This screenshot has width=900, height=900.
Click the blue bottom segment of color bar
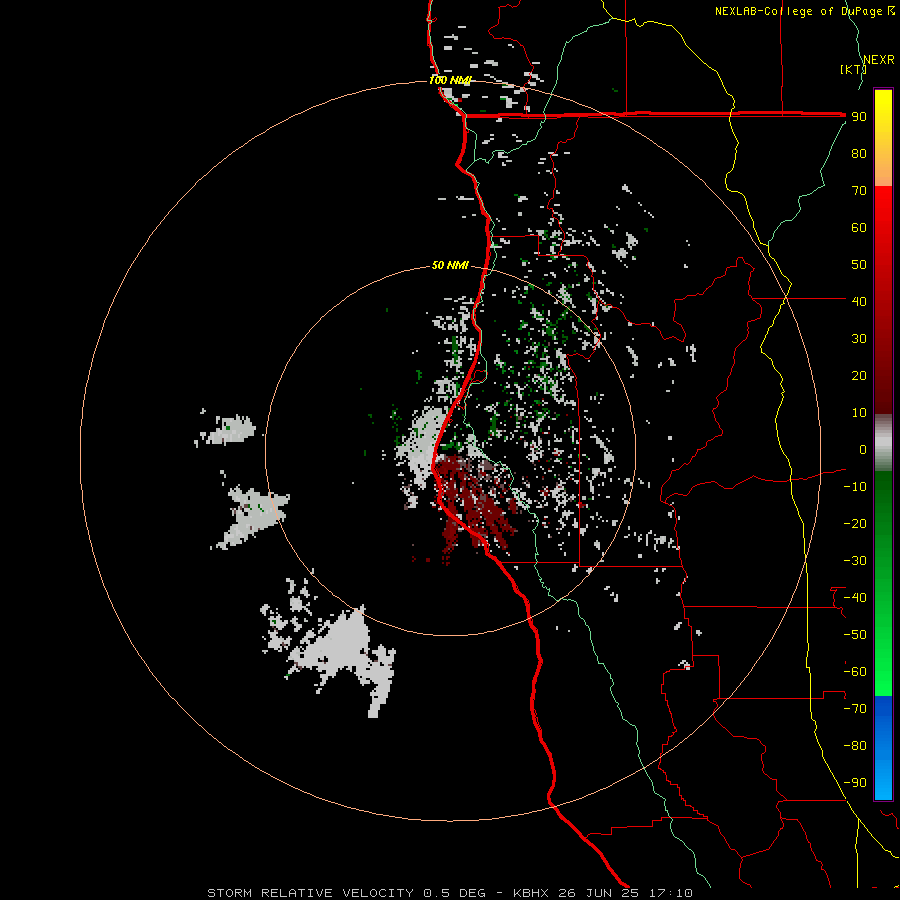click(883, 748)
